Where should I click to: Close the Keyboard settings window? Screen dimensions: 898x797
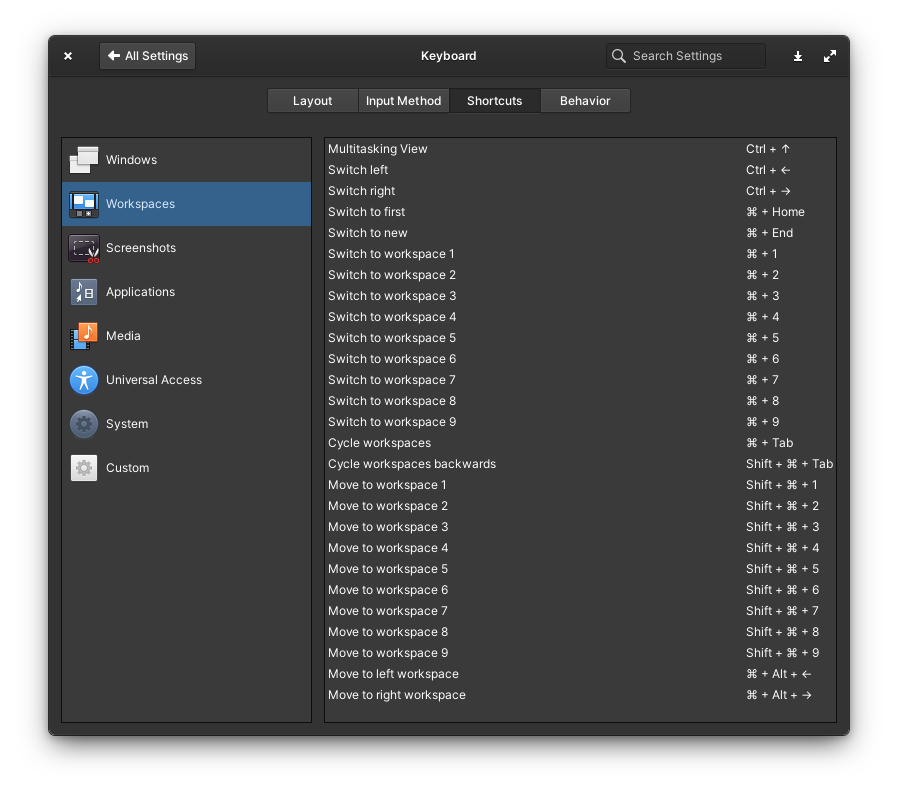coord(68,56)
